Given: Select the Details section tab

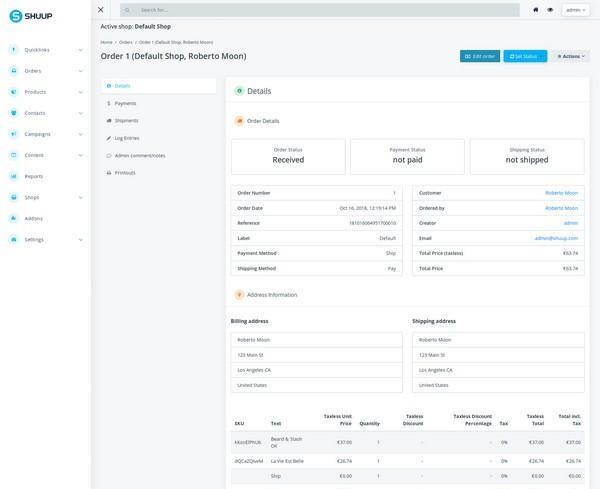Looking at the screenshot, I should (x=159, y=86).
